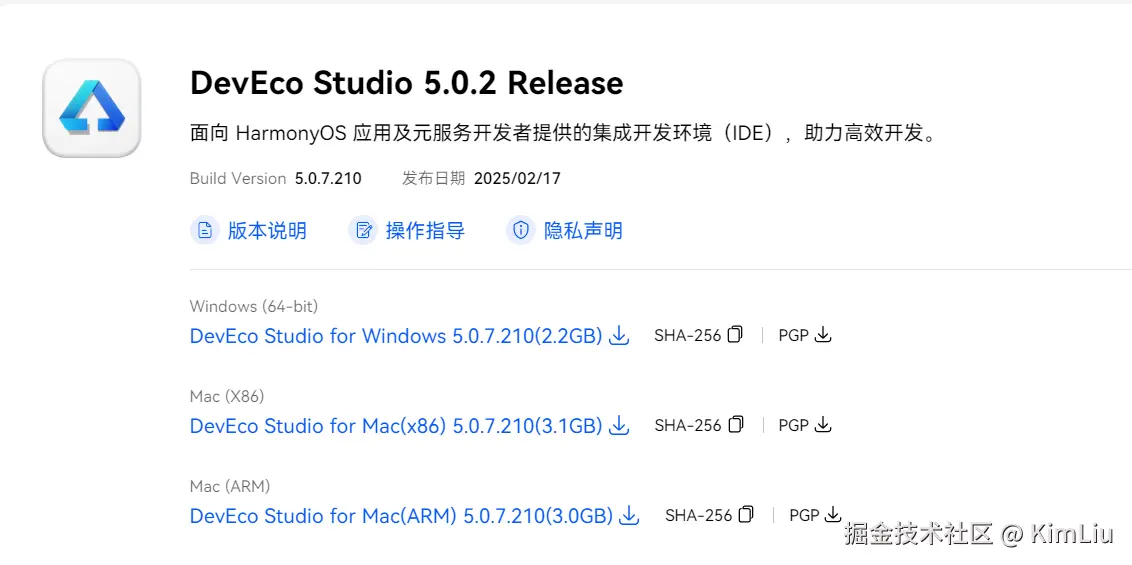Download PGP signature for Mac x86 build
Screen dimensions: 1132x565
823,425
